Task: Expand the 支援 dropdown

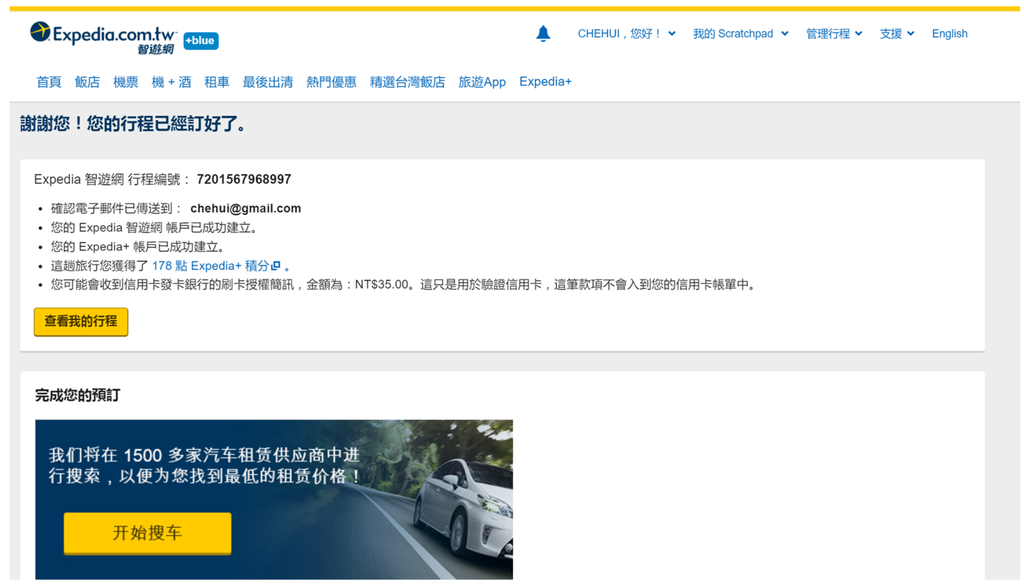Action: pyautogui.click(x=891, y=32)
